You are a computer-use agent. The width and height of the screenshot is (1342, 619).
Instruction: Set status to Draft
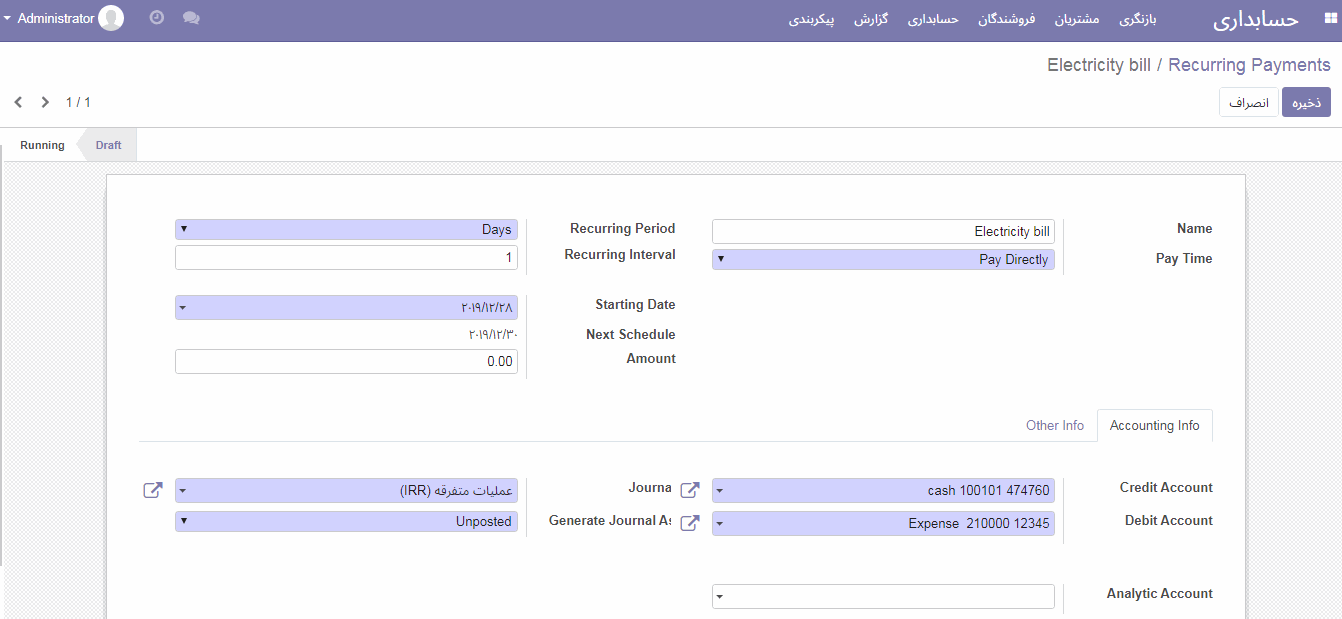pos(108,145)
